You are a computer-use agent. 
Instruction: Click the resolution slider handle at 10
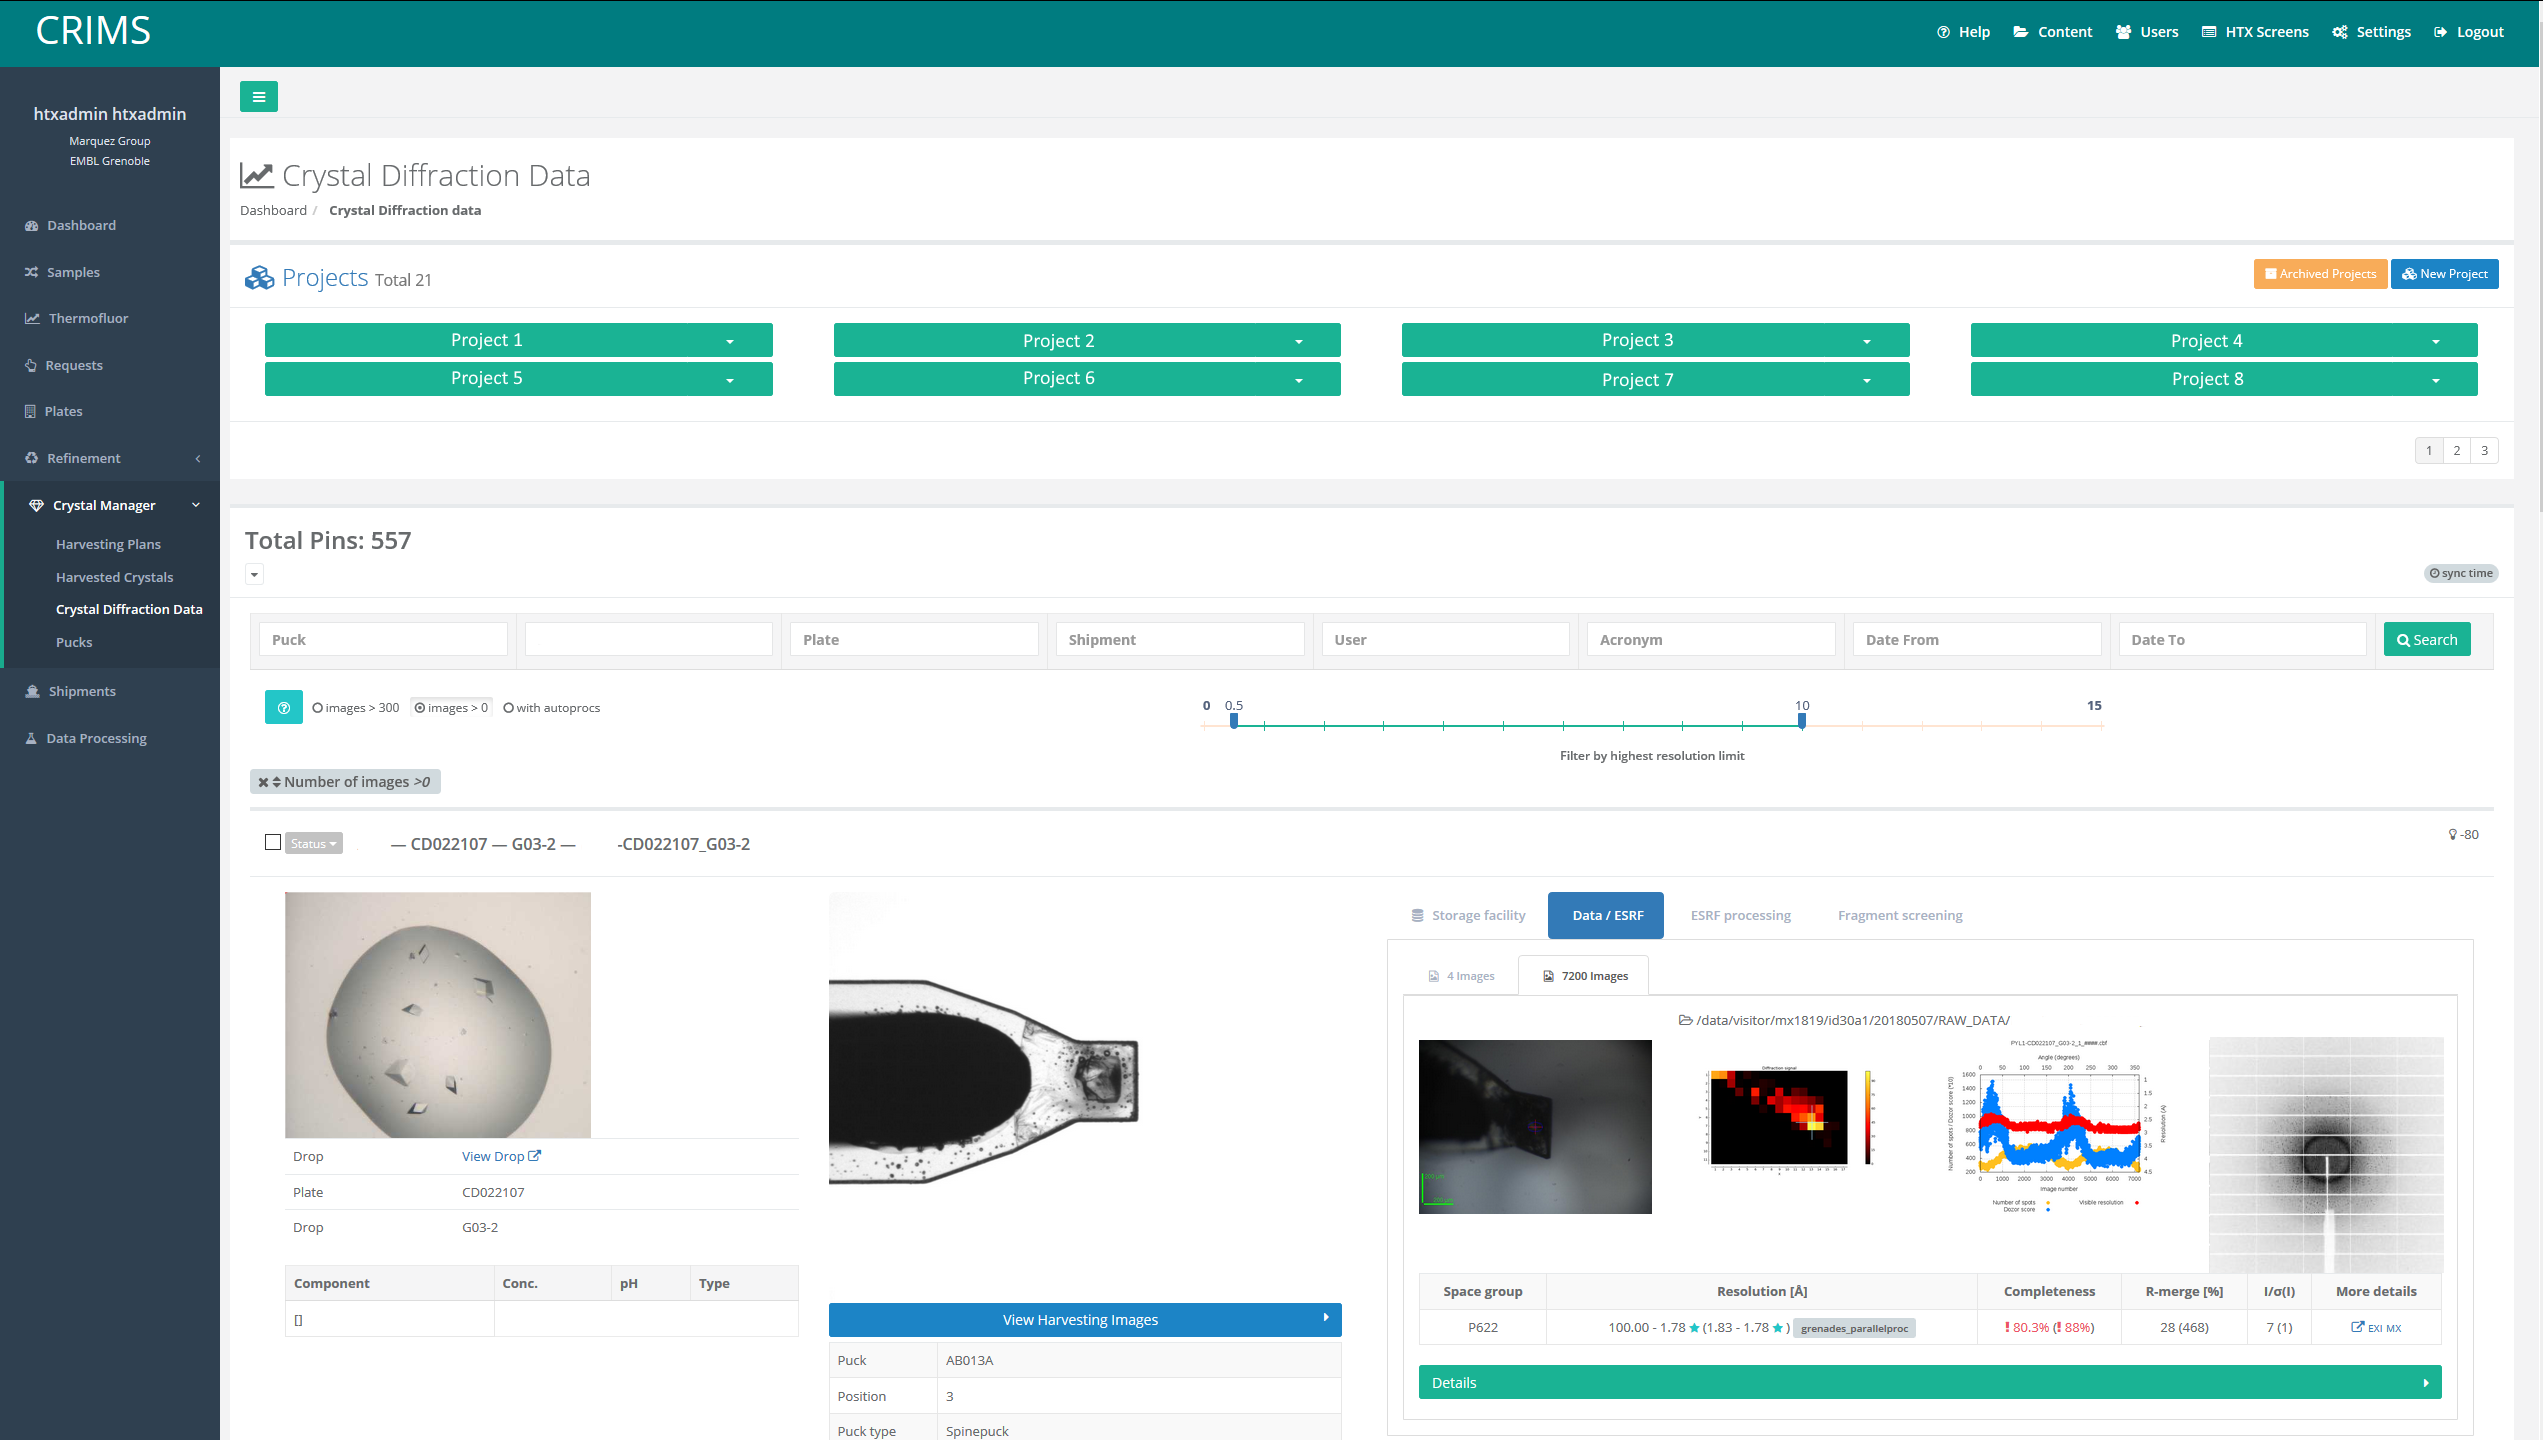[x=1802, y=721]
